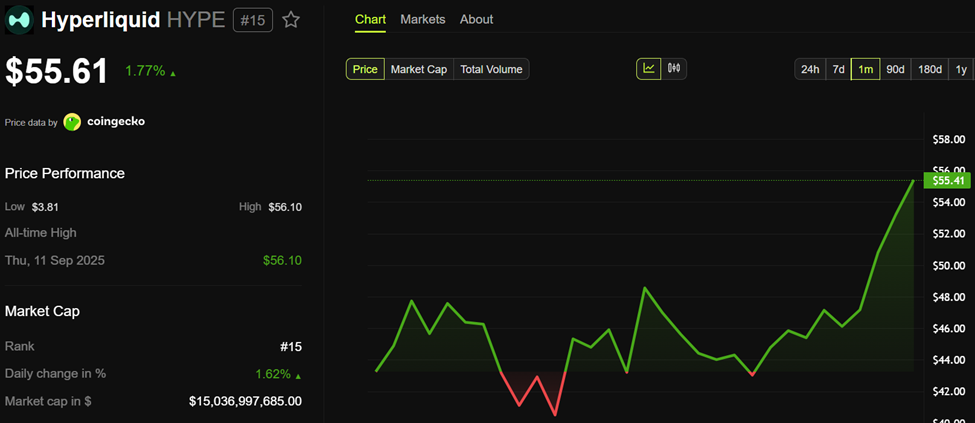Click the $55.61 headline price

(x=57, y=71)
